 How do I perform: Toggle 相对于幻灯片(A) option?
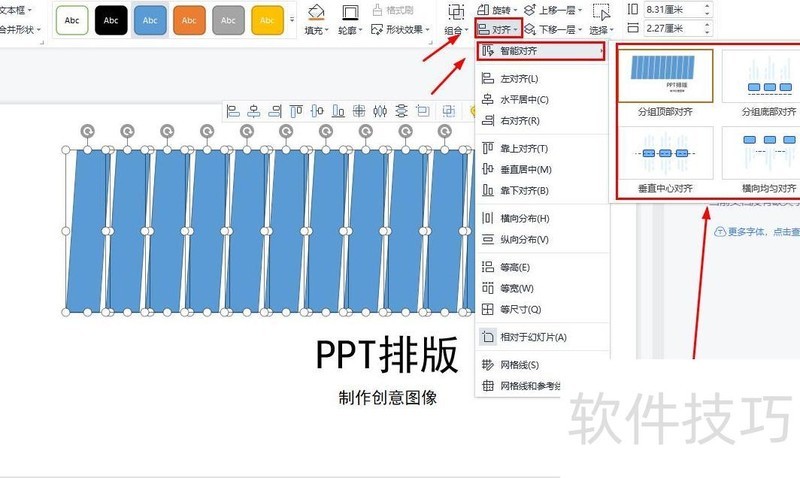[x=542, y=337]
